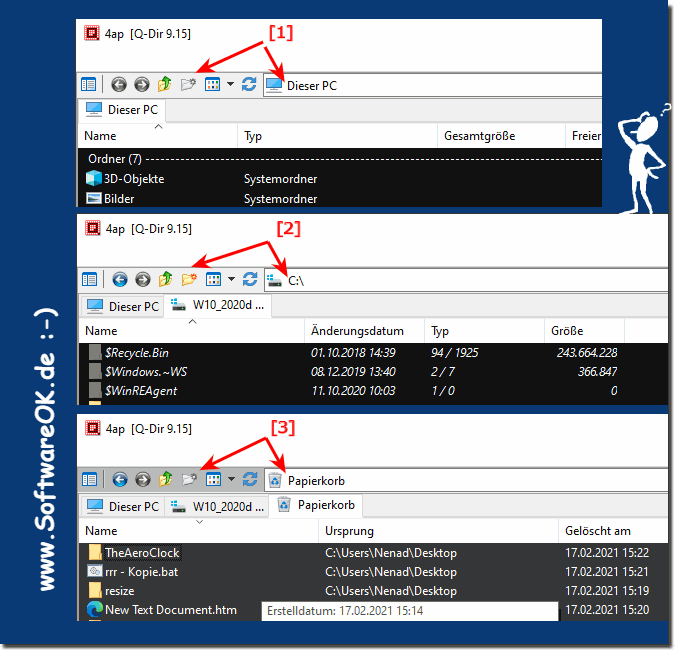Sort by Änderungsdatum column
675x651 pixels.
click(x=364, y=331)
